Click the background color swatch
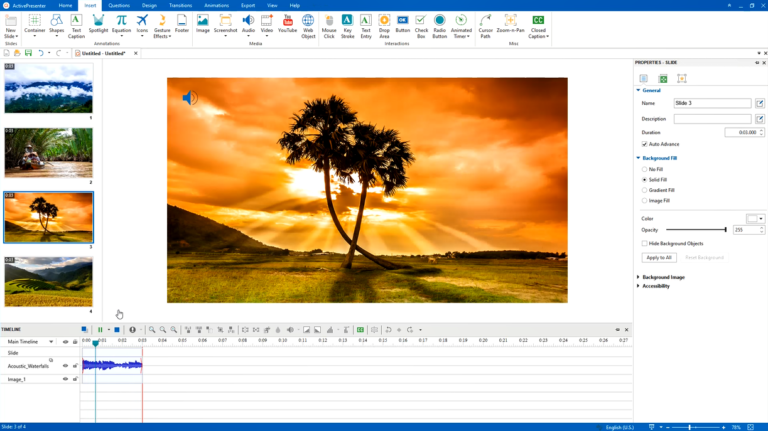Viewport: 768px width, 431px height. pos(752,219)
